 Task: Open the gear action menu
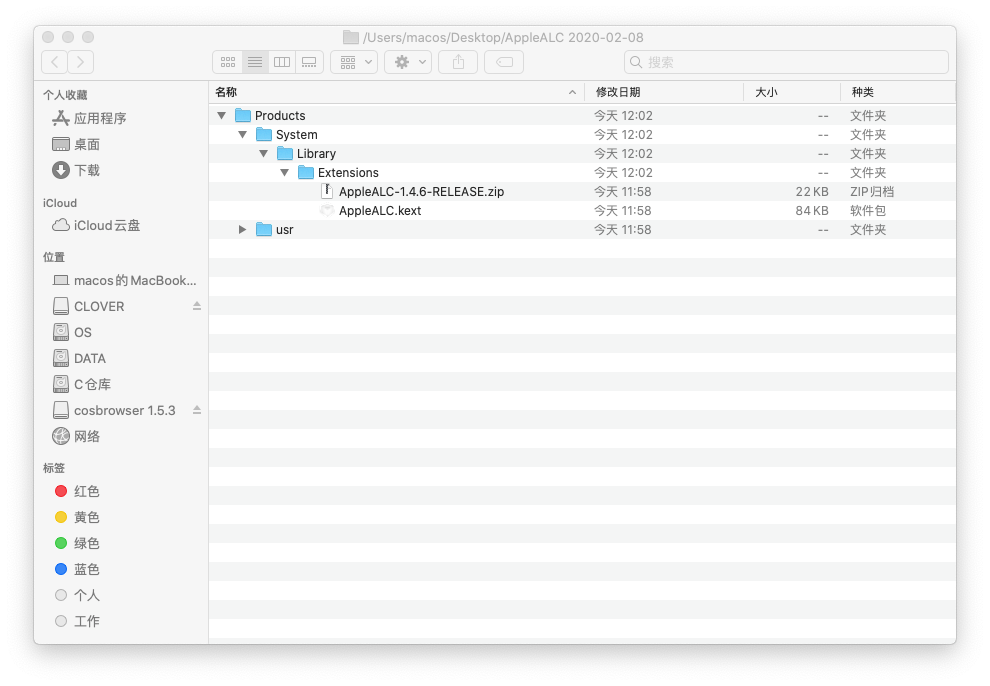click(x=408, y=62)
